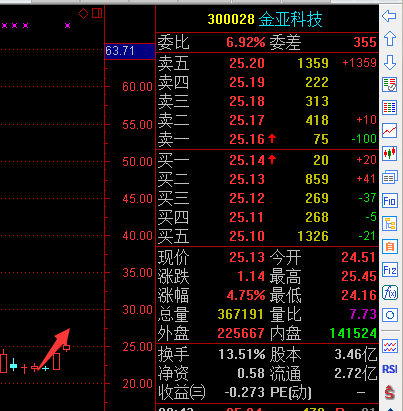
Task: Click the circle icon in sidebar
Action: tap(389, 315)
